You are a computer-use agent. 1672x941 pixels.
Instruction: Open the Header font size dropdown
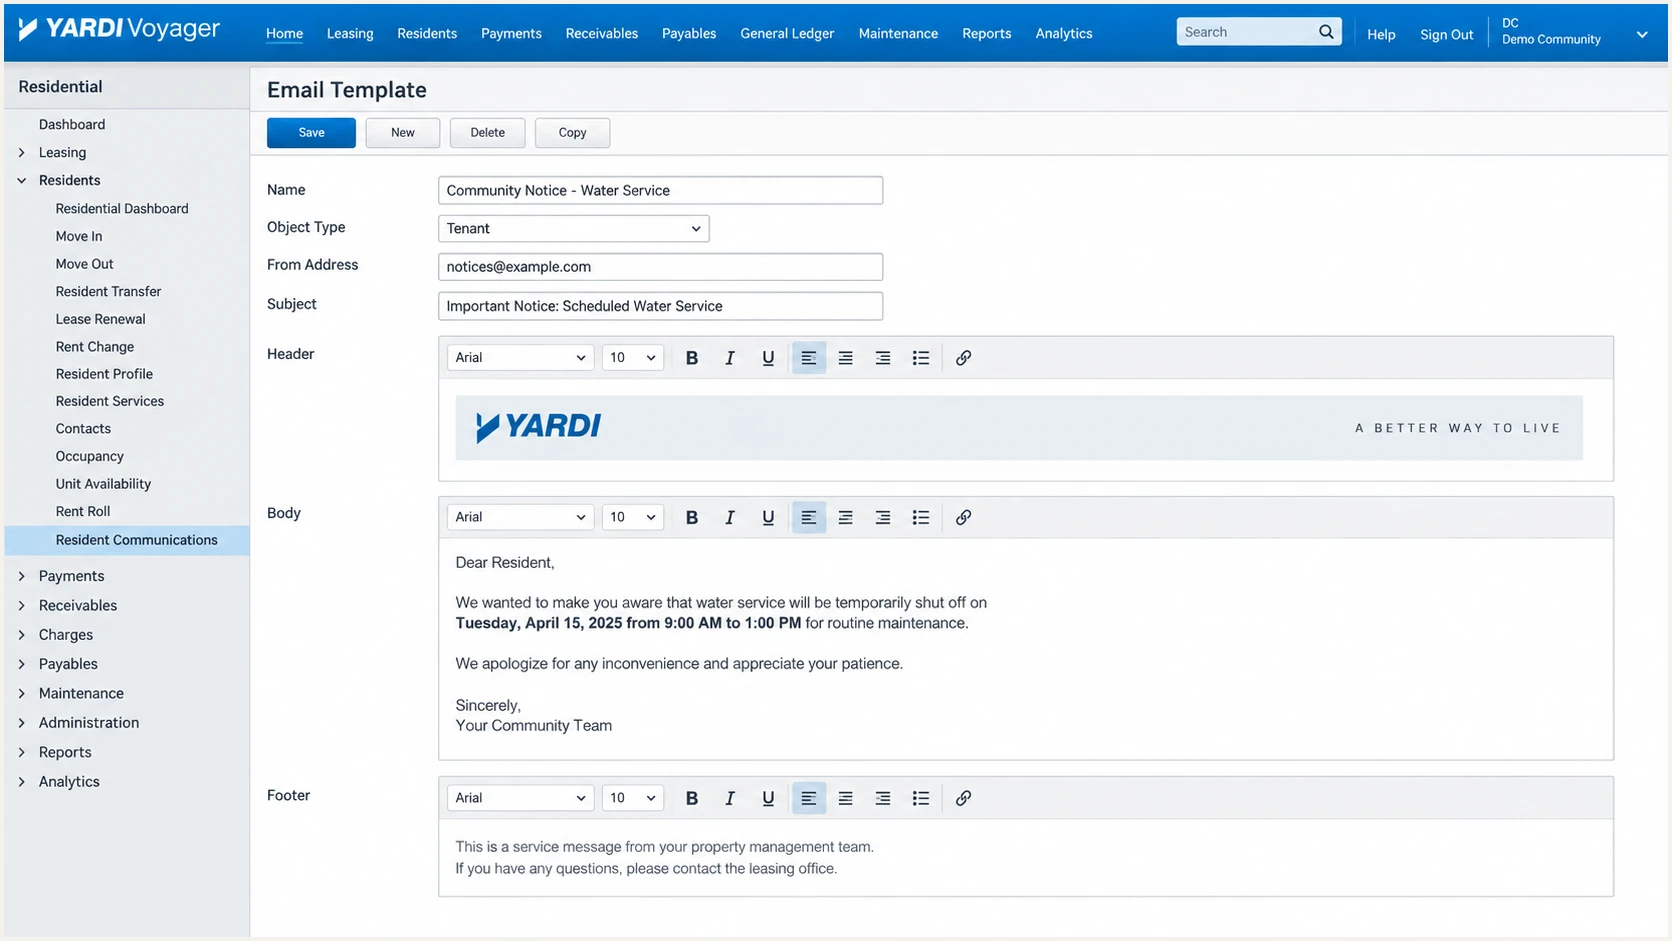click(633, 358)
